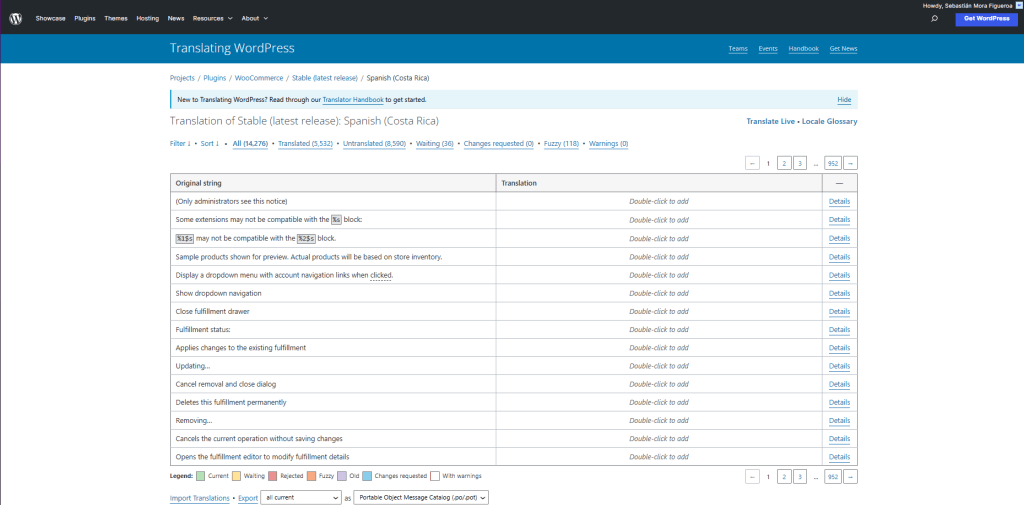The height and width of the screenshot is (505, 1024).
Task: Open the Portable Object Message Catalog dropdown
Action: coord(421,497)
